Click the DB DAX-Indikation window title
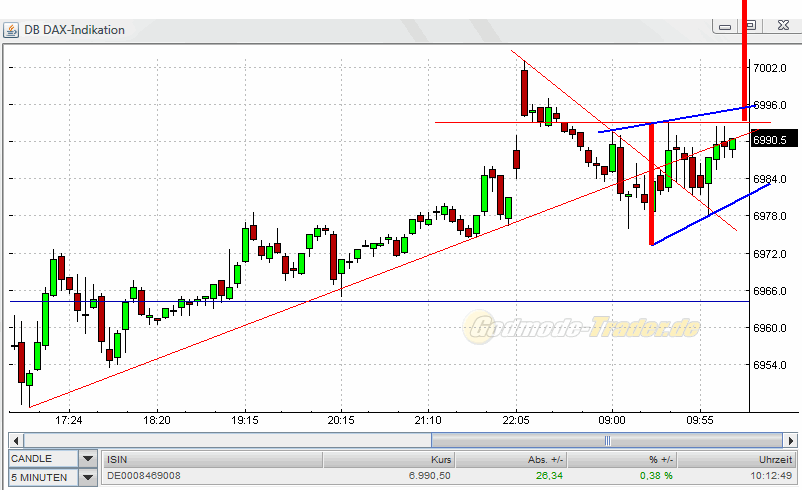This screenshot has height=490, width=802. pos(75,30)
